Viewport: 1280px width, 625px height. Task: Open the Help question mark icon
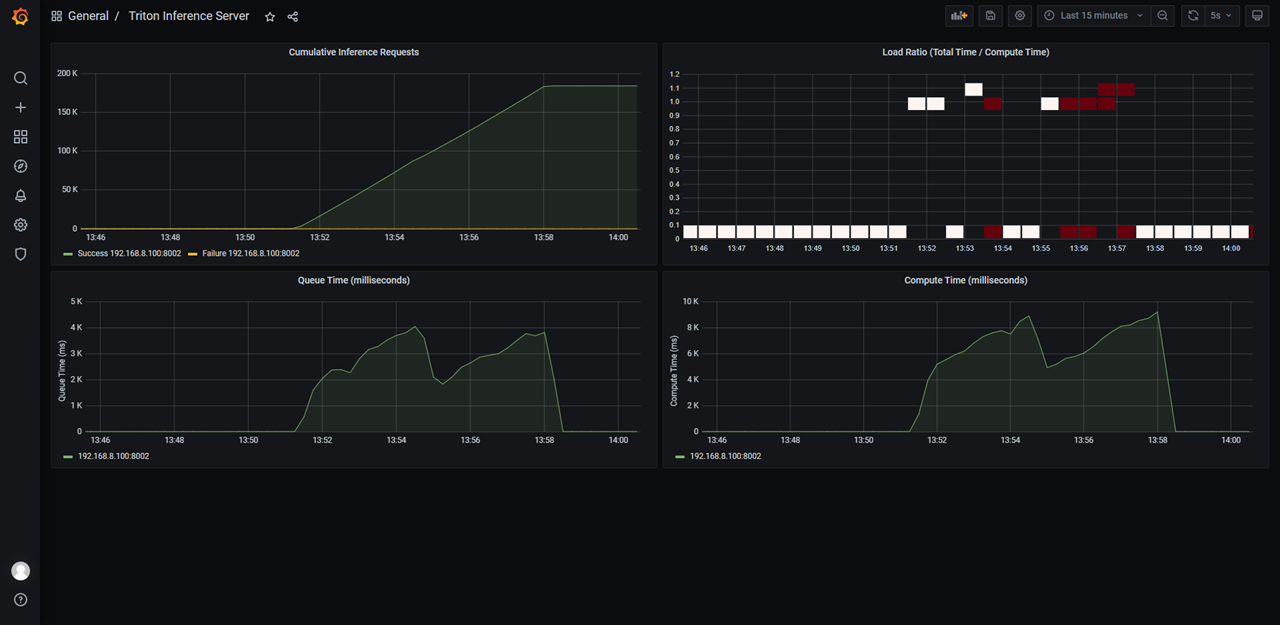(20, 600)
